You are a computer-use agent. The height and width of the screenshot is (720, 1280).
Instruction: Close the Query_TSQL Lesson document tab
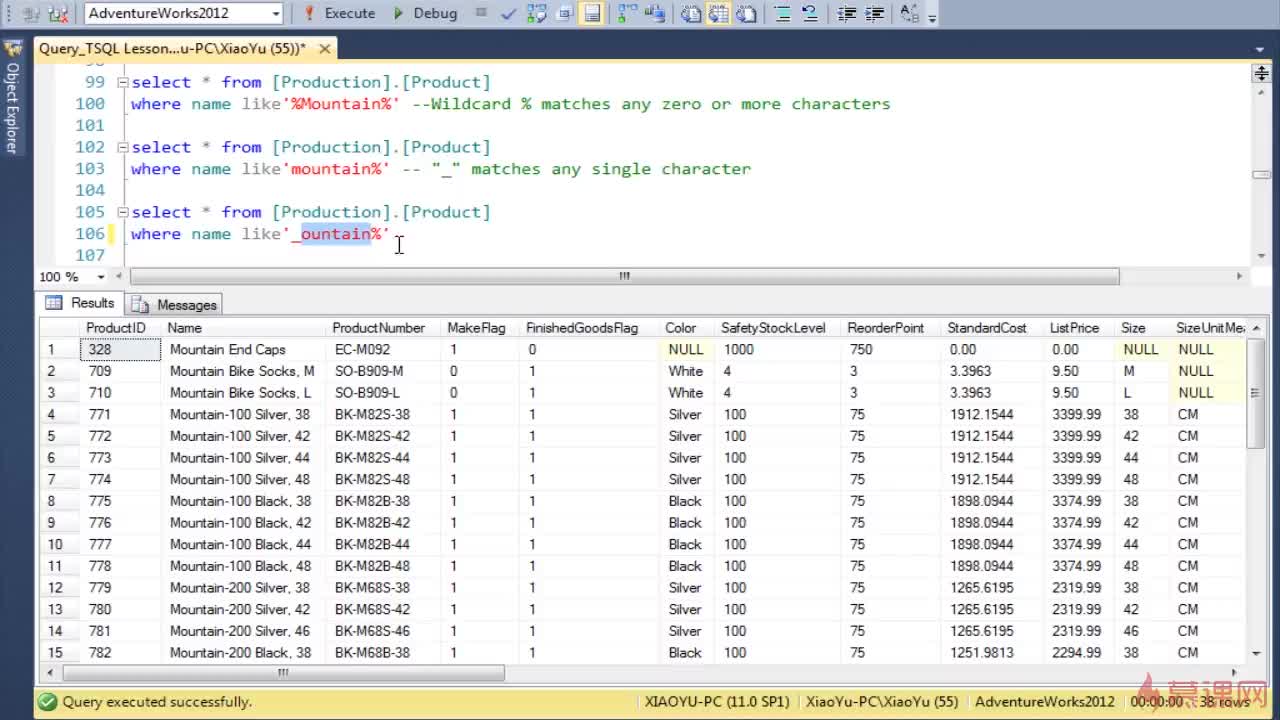click(325, 48)
